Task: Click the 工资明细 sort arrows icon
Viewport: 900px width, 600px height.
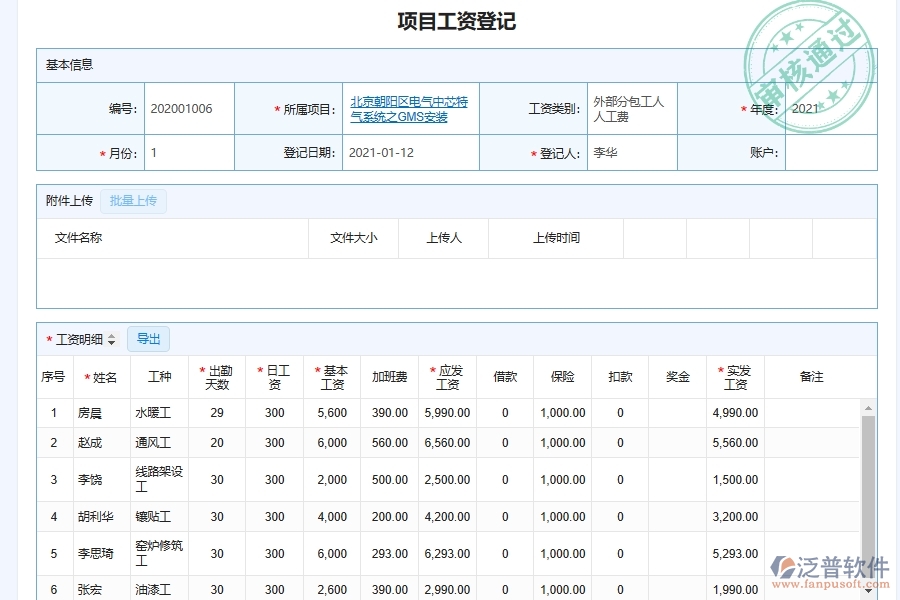Action: point(112,340)
